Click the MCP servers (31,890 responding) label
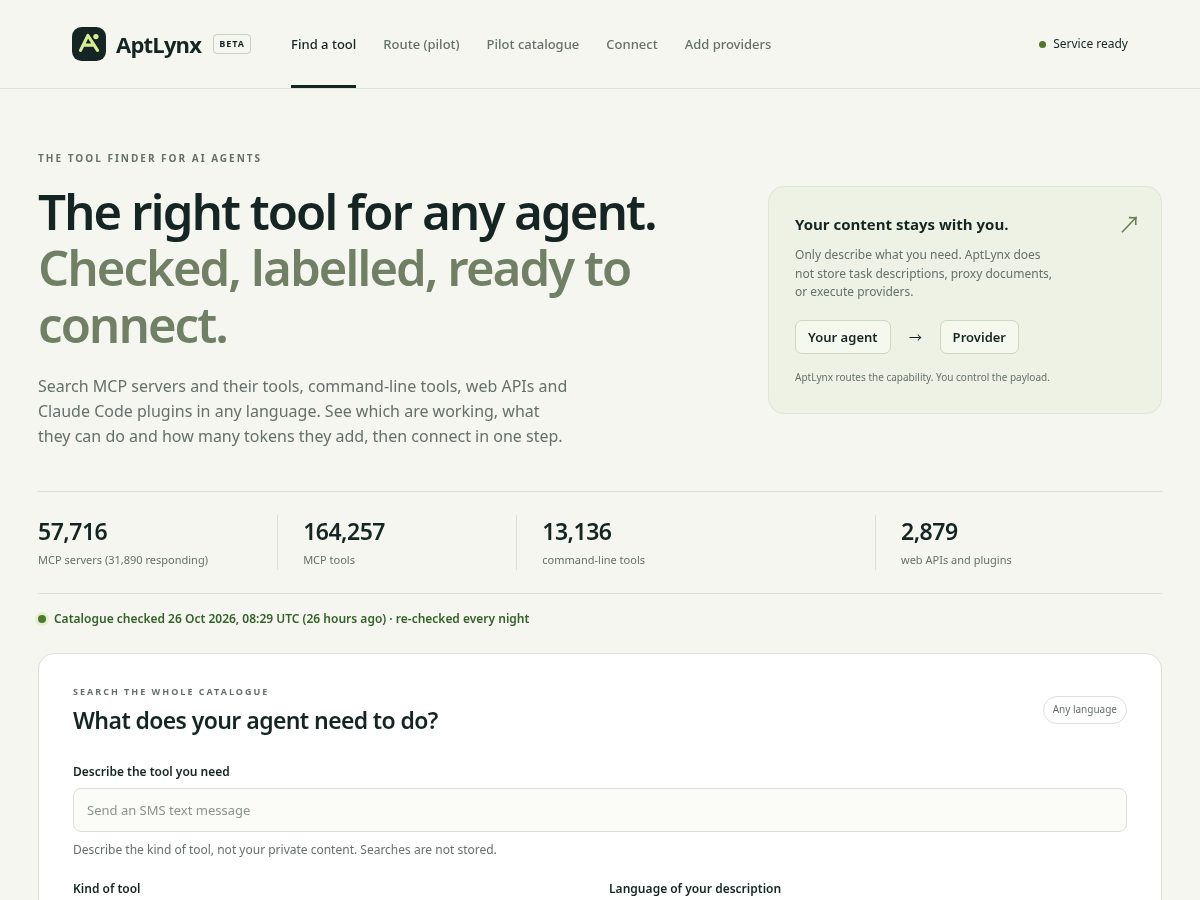The width and height of the screenshot is (1200, 900). [x=123, y=560]
